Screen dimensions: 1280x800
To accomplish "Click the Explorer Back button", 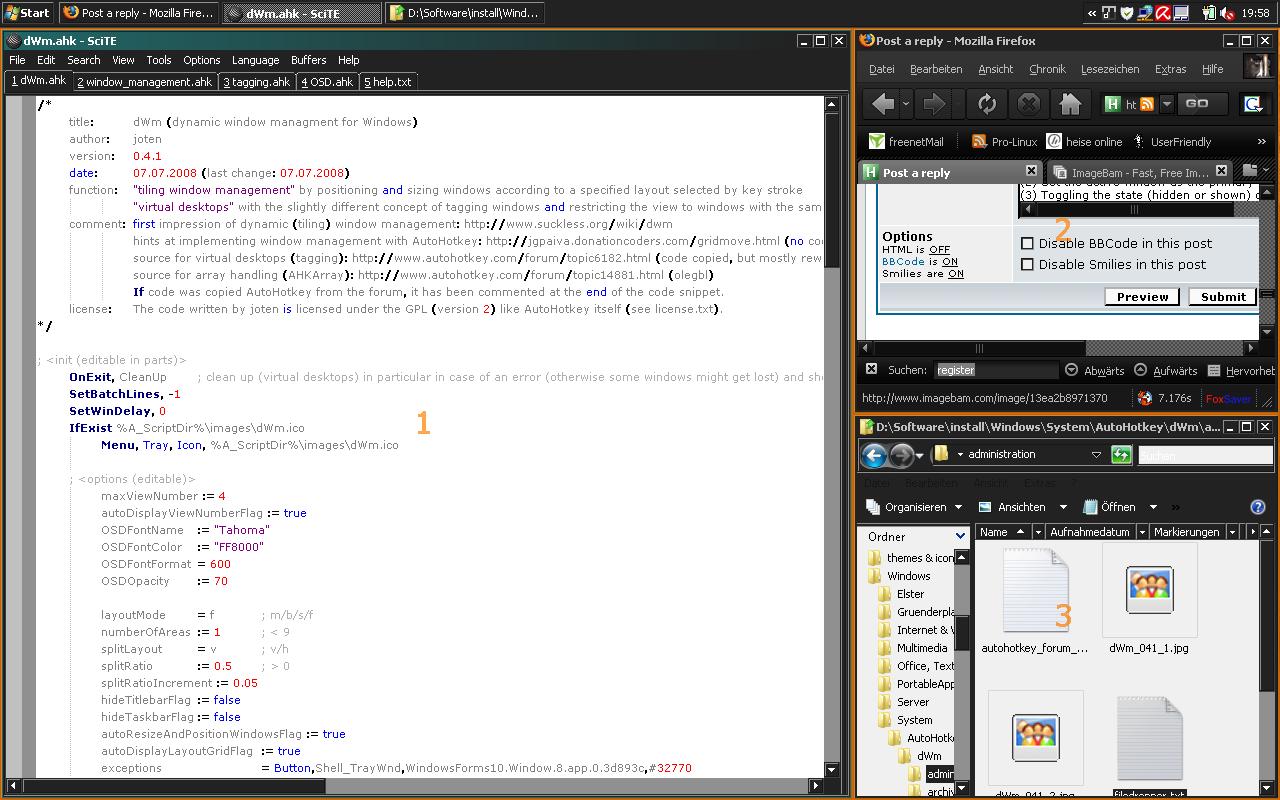I will tap(874, 456).
